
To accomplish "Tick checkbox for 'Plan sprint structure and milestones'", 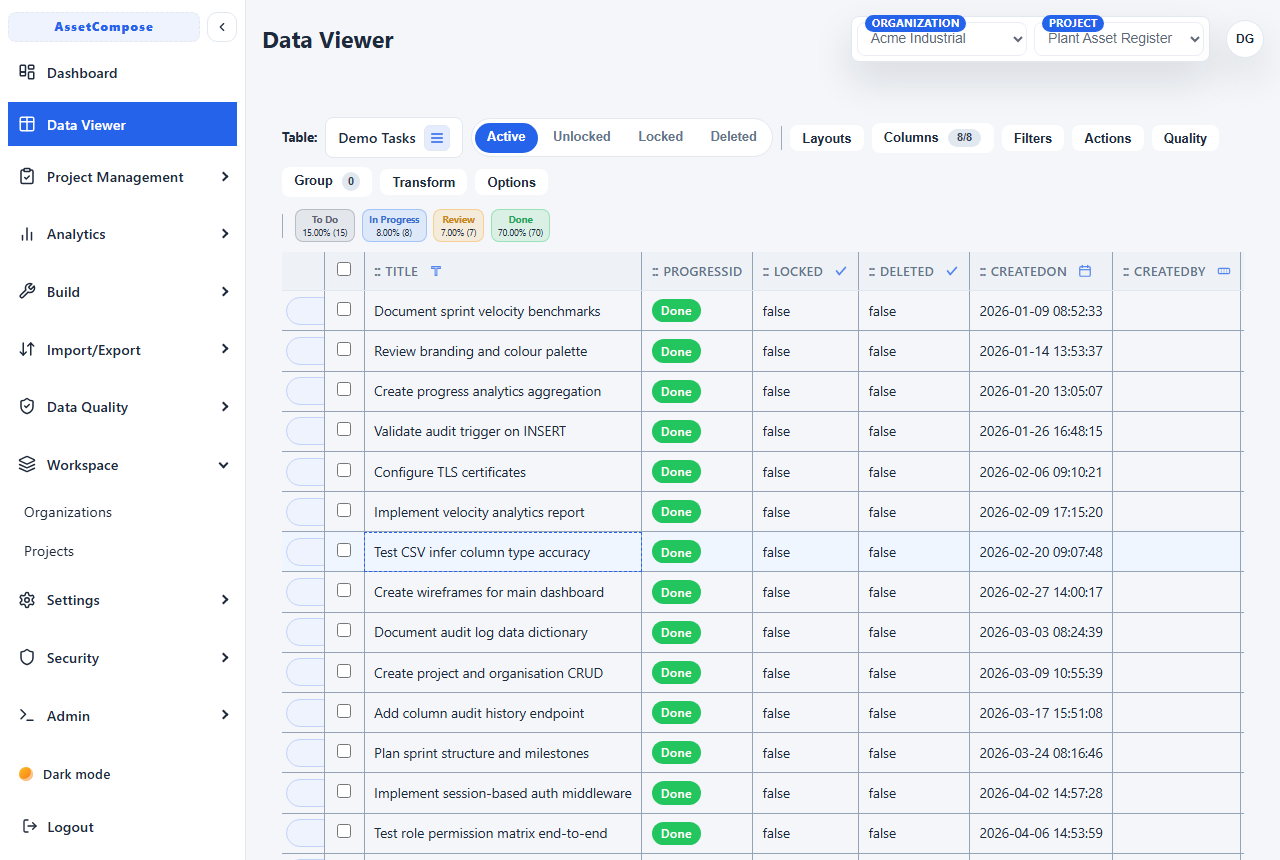I will (344, 751).
